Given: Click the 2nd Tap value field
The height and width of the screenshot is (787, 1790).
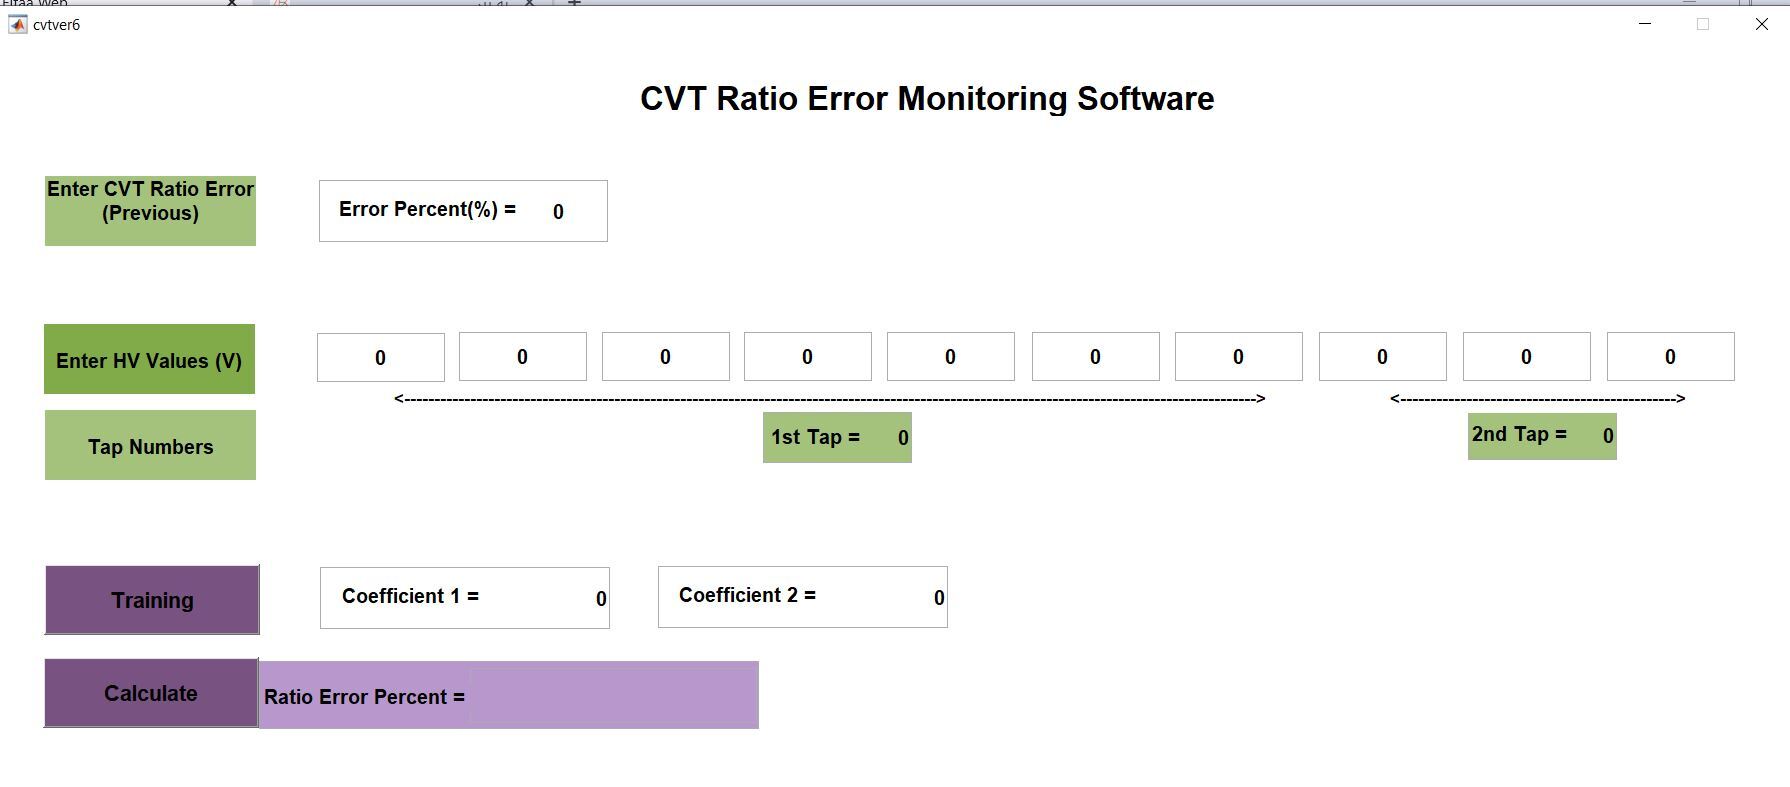Looking at the screenshot, I should click(x=1606, y=436).
